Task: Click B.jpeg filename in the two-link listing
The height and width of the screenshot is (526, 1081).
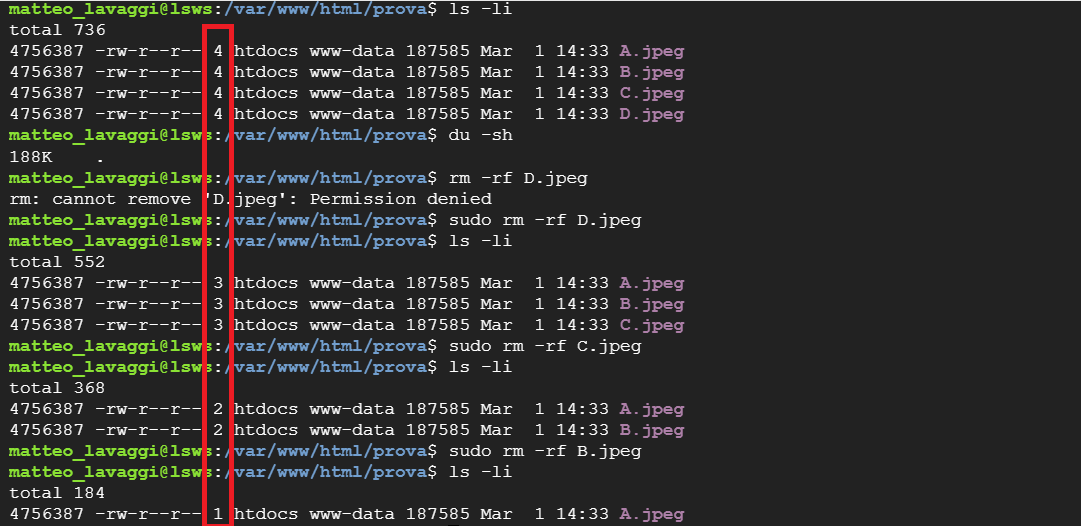Action: (x=651, y=430)
